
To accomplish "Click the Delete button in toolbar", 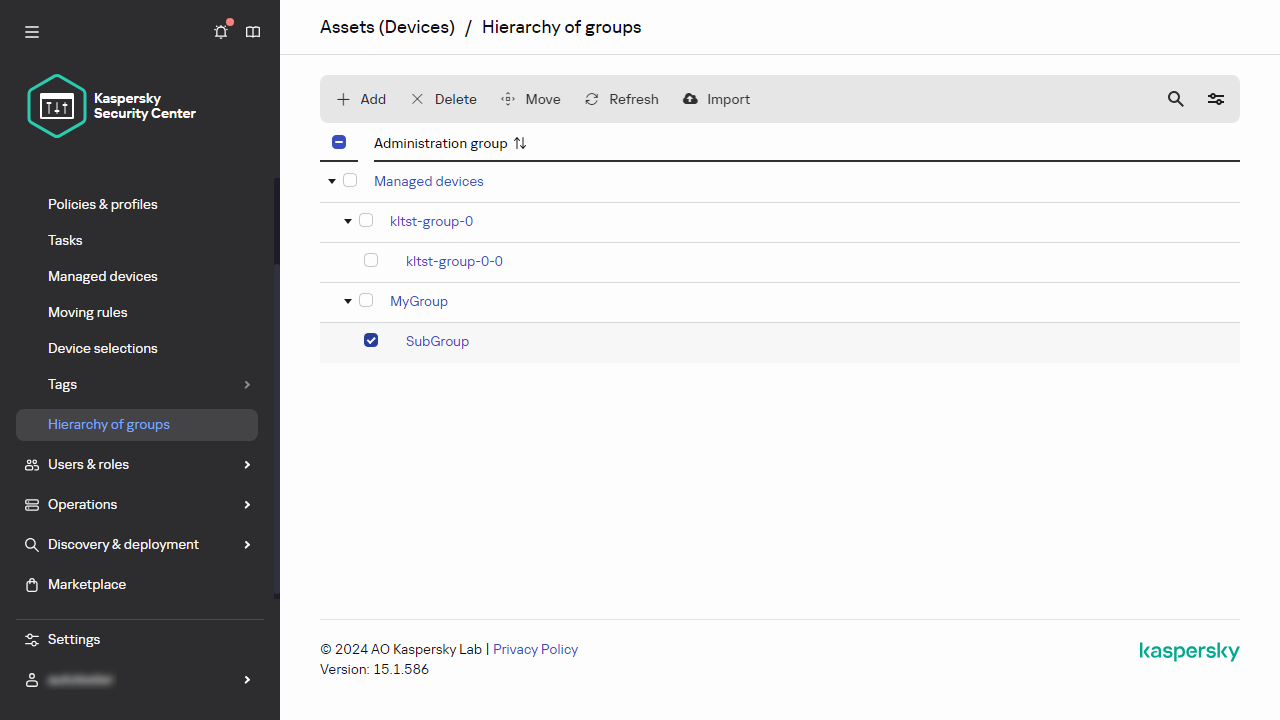I will coord(444,99).
